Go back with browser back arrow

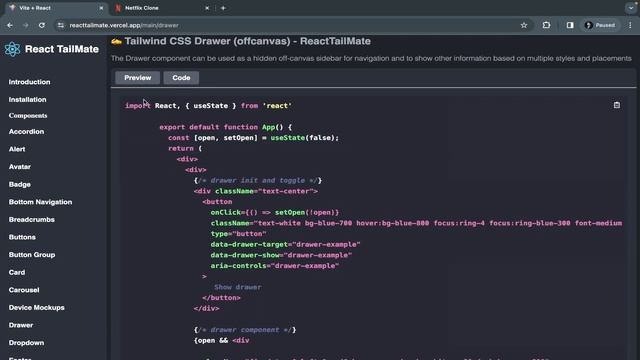pos(10,25)
